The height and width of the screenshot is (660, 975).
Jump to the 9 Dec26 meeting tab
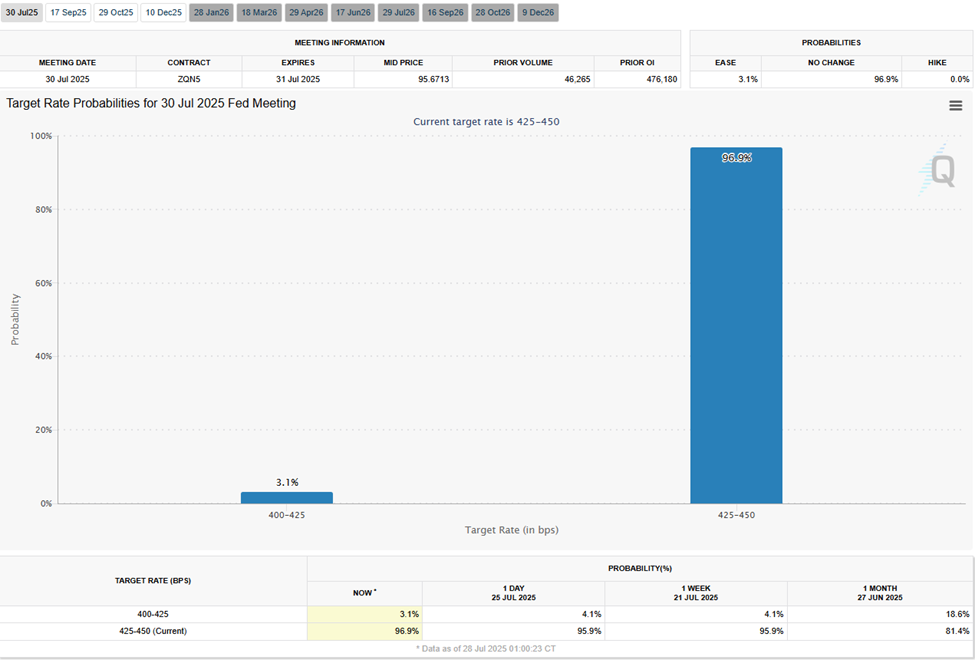536,12
